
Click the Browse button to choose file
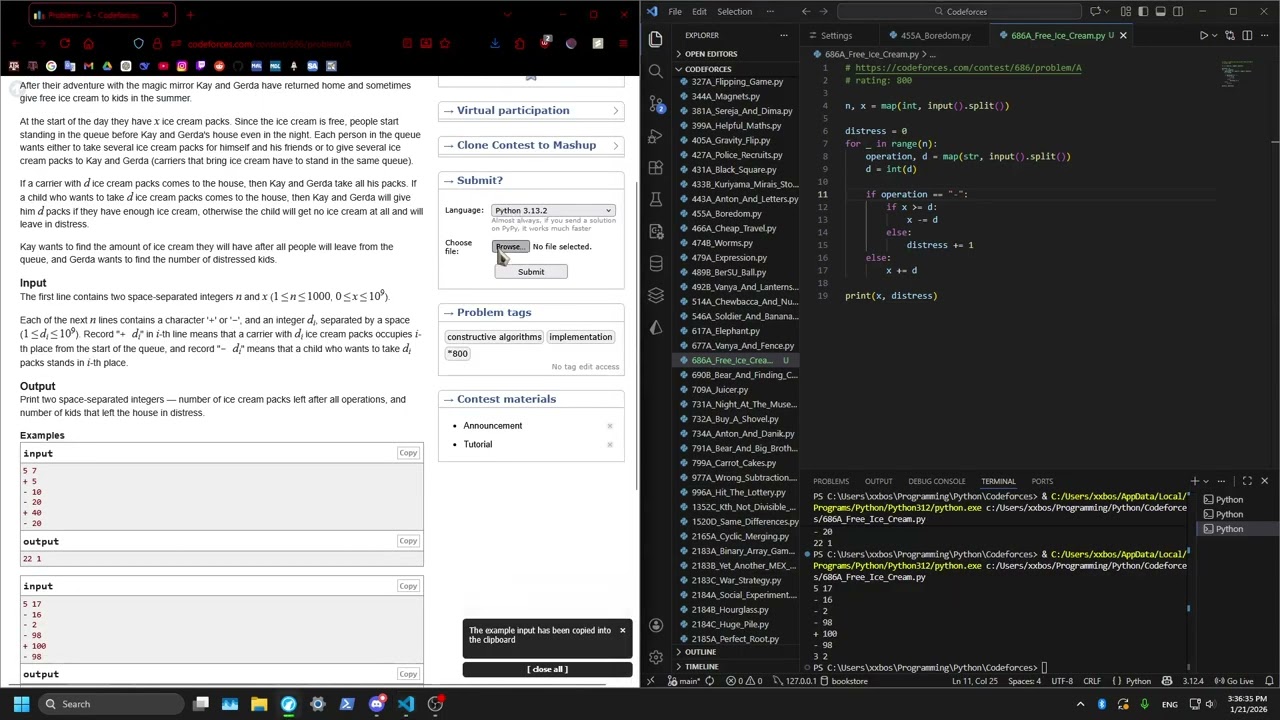click(x=509, y=247)
